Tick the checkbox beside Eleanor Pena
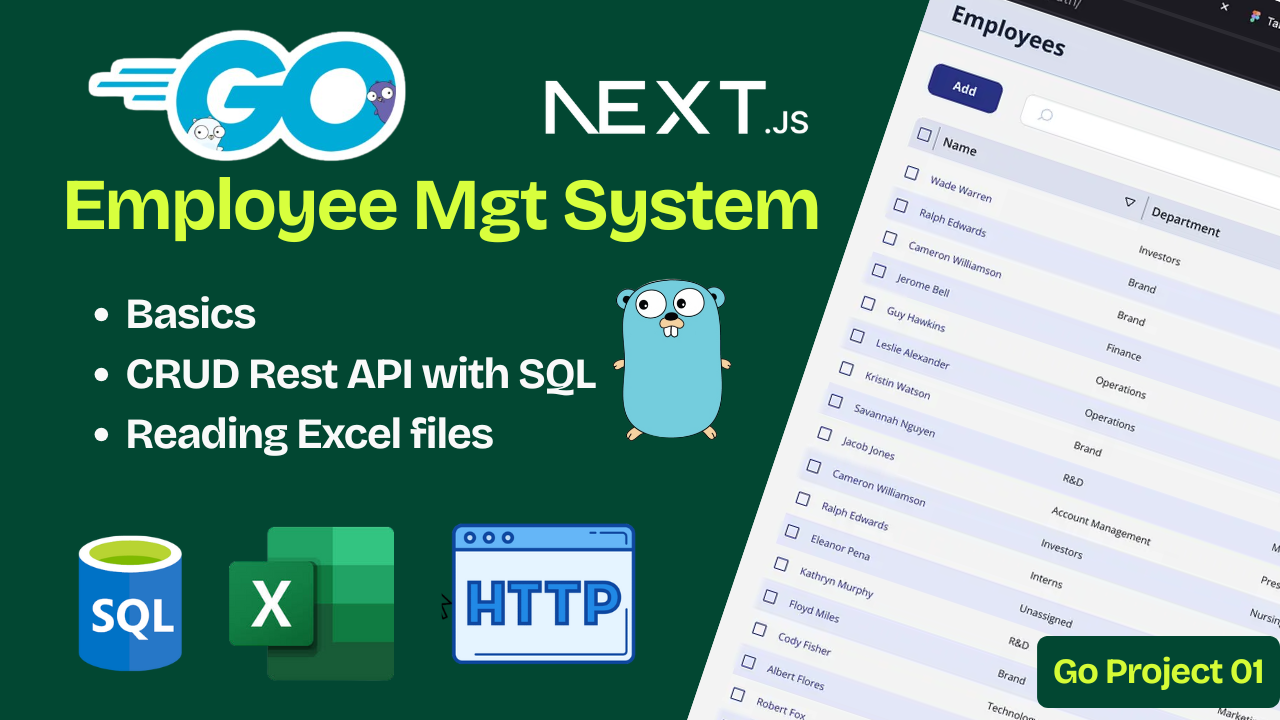The width and height of the screenshot is (1280, 720). (x=792, y=531)
